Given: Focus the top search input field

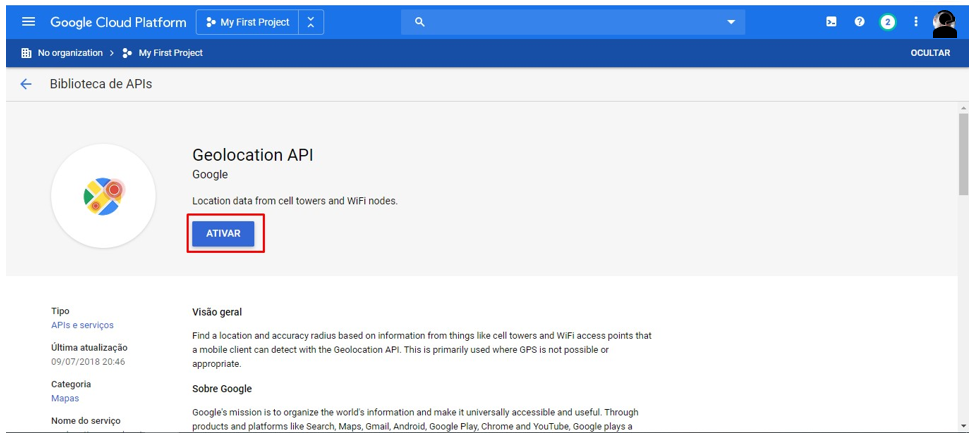Looking at the screenshot, I should click(573, 22).
